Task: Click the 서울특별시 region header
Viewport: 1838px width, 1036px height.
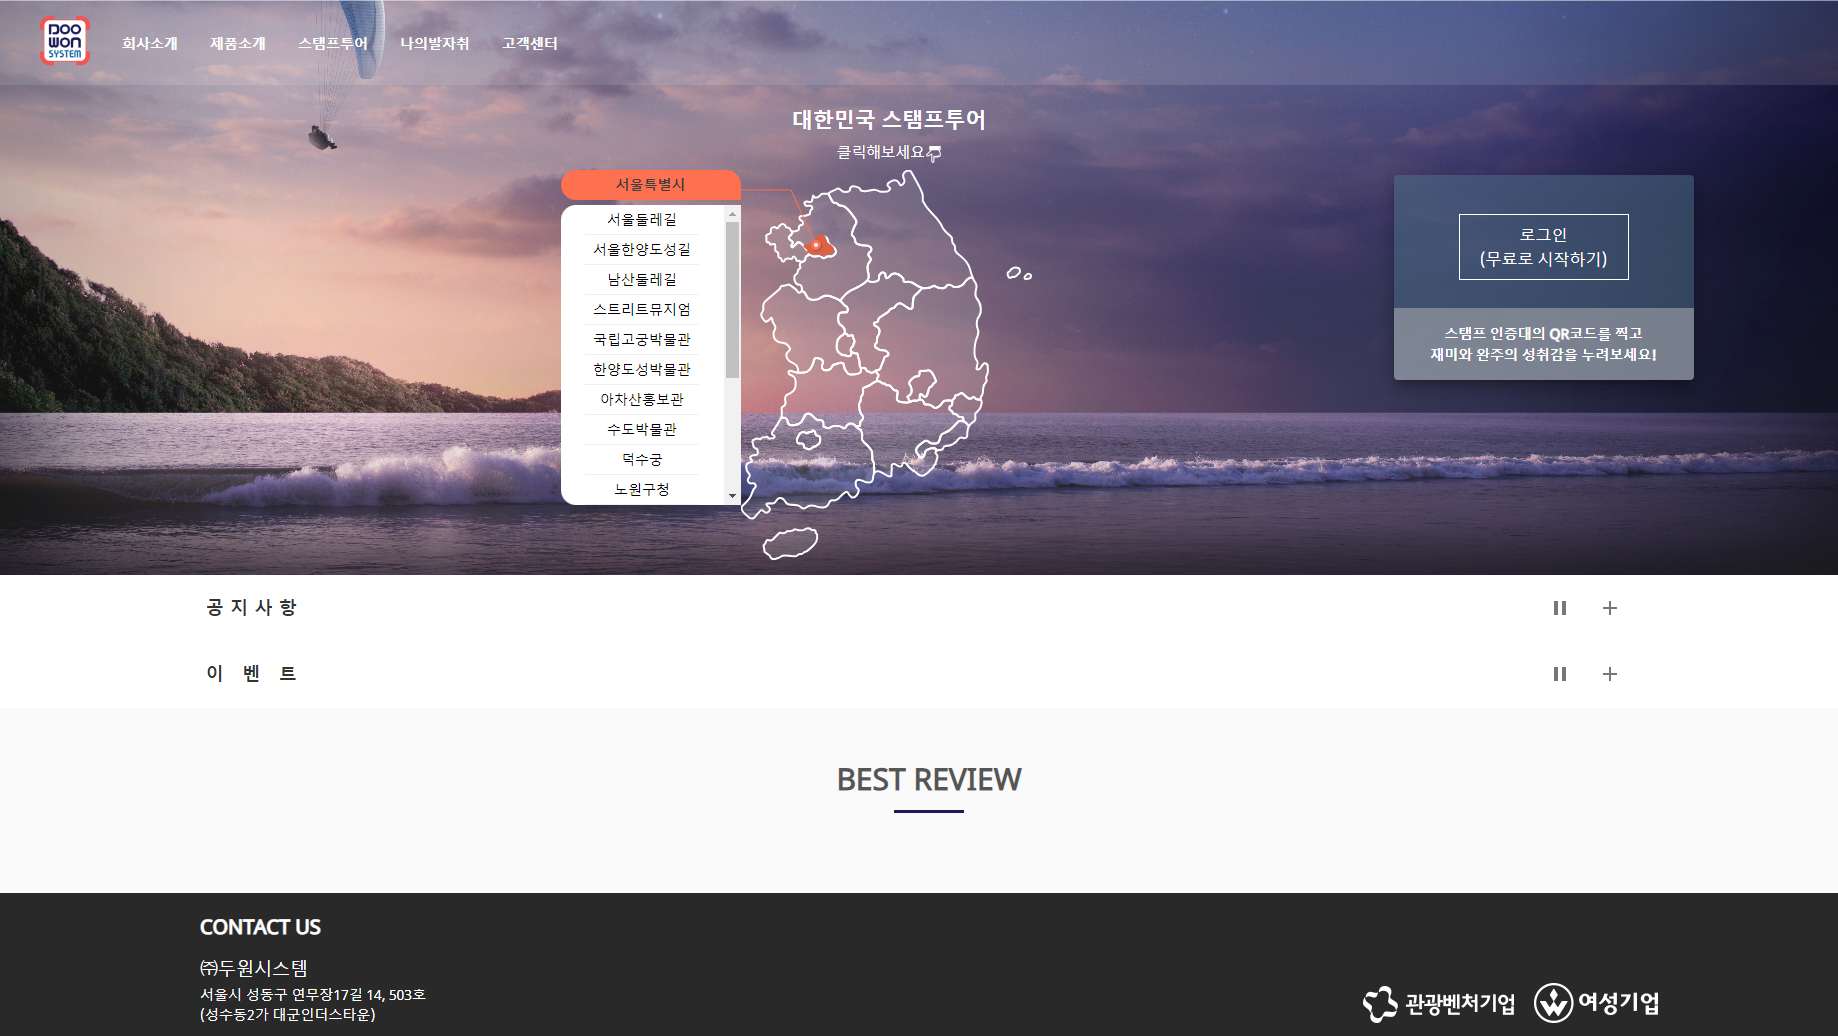Action: click(x=650, y=185)
